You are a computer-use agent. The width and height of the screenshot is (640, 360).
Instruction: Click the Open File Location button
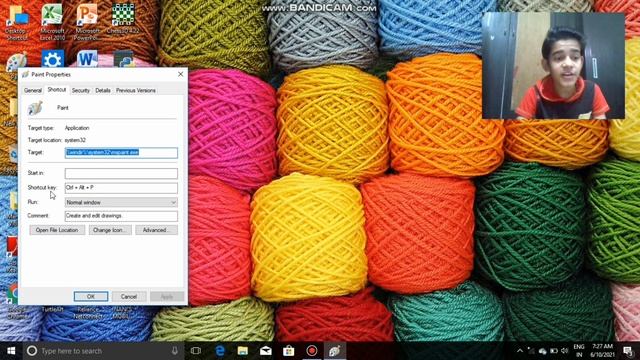coord(57,230)
